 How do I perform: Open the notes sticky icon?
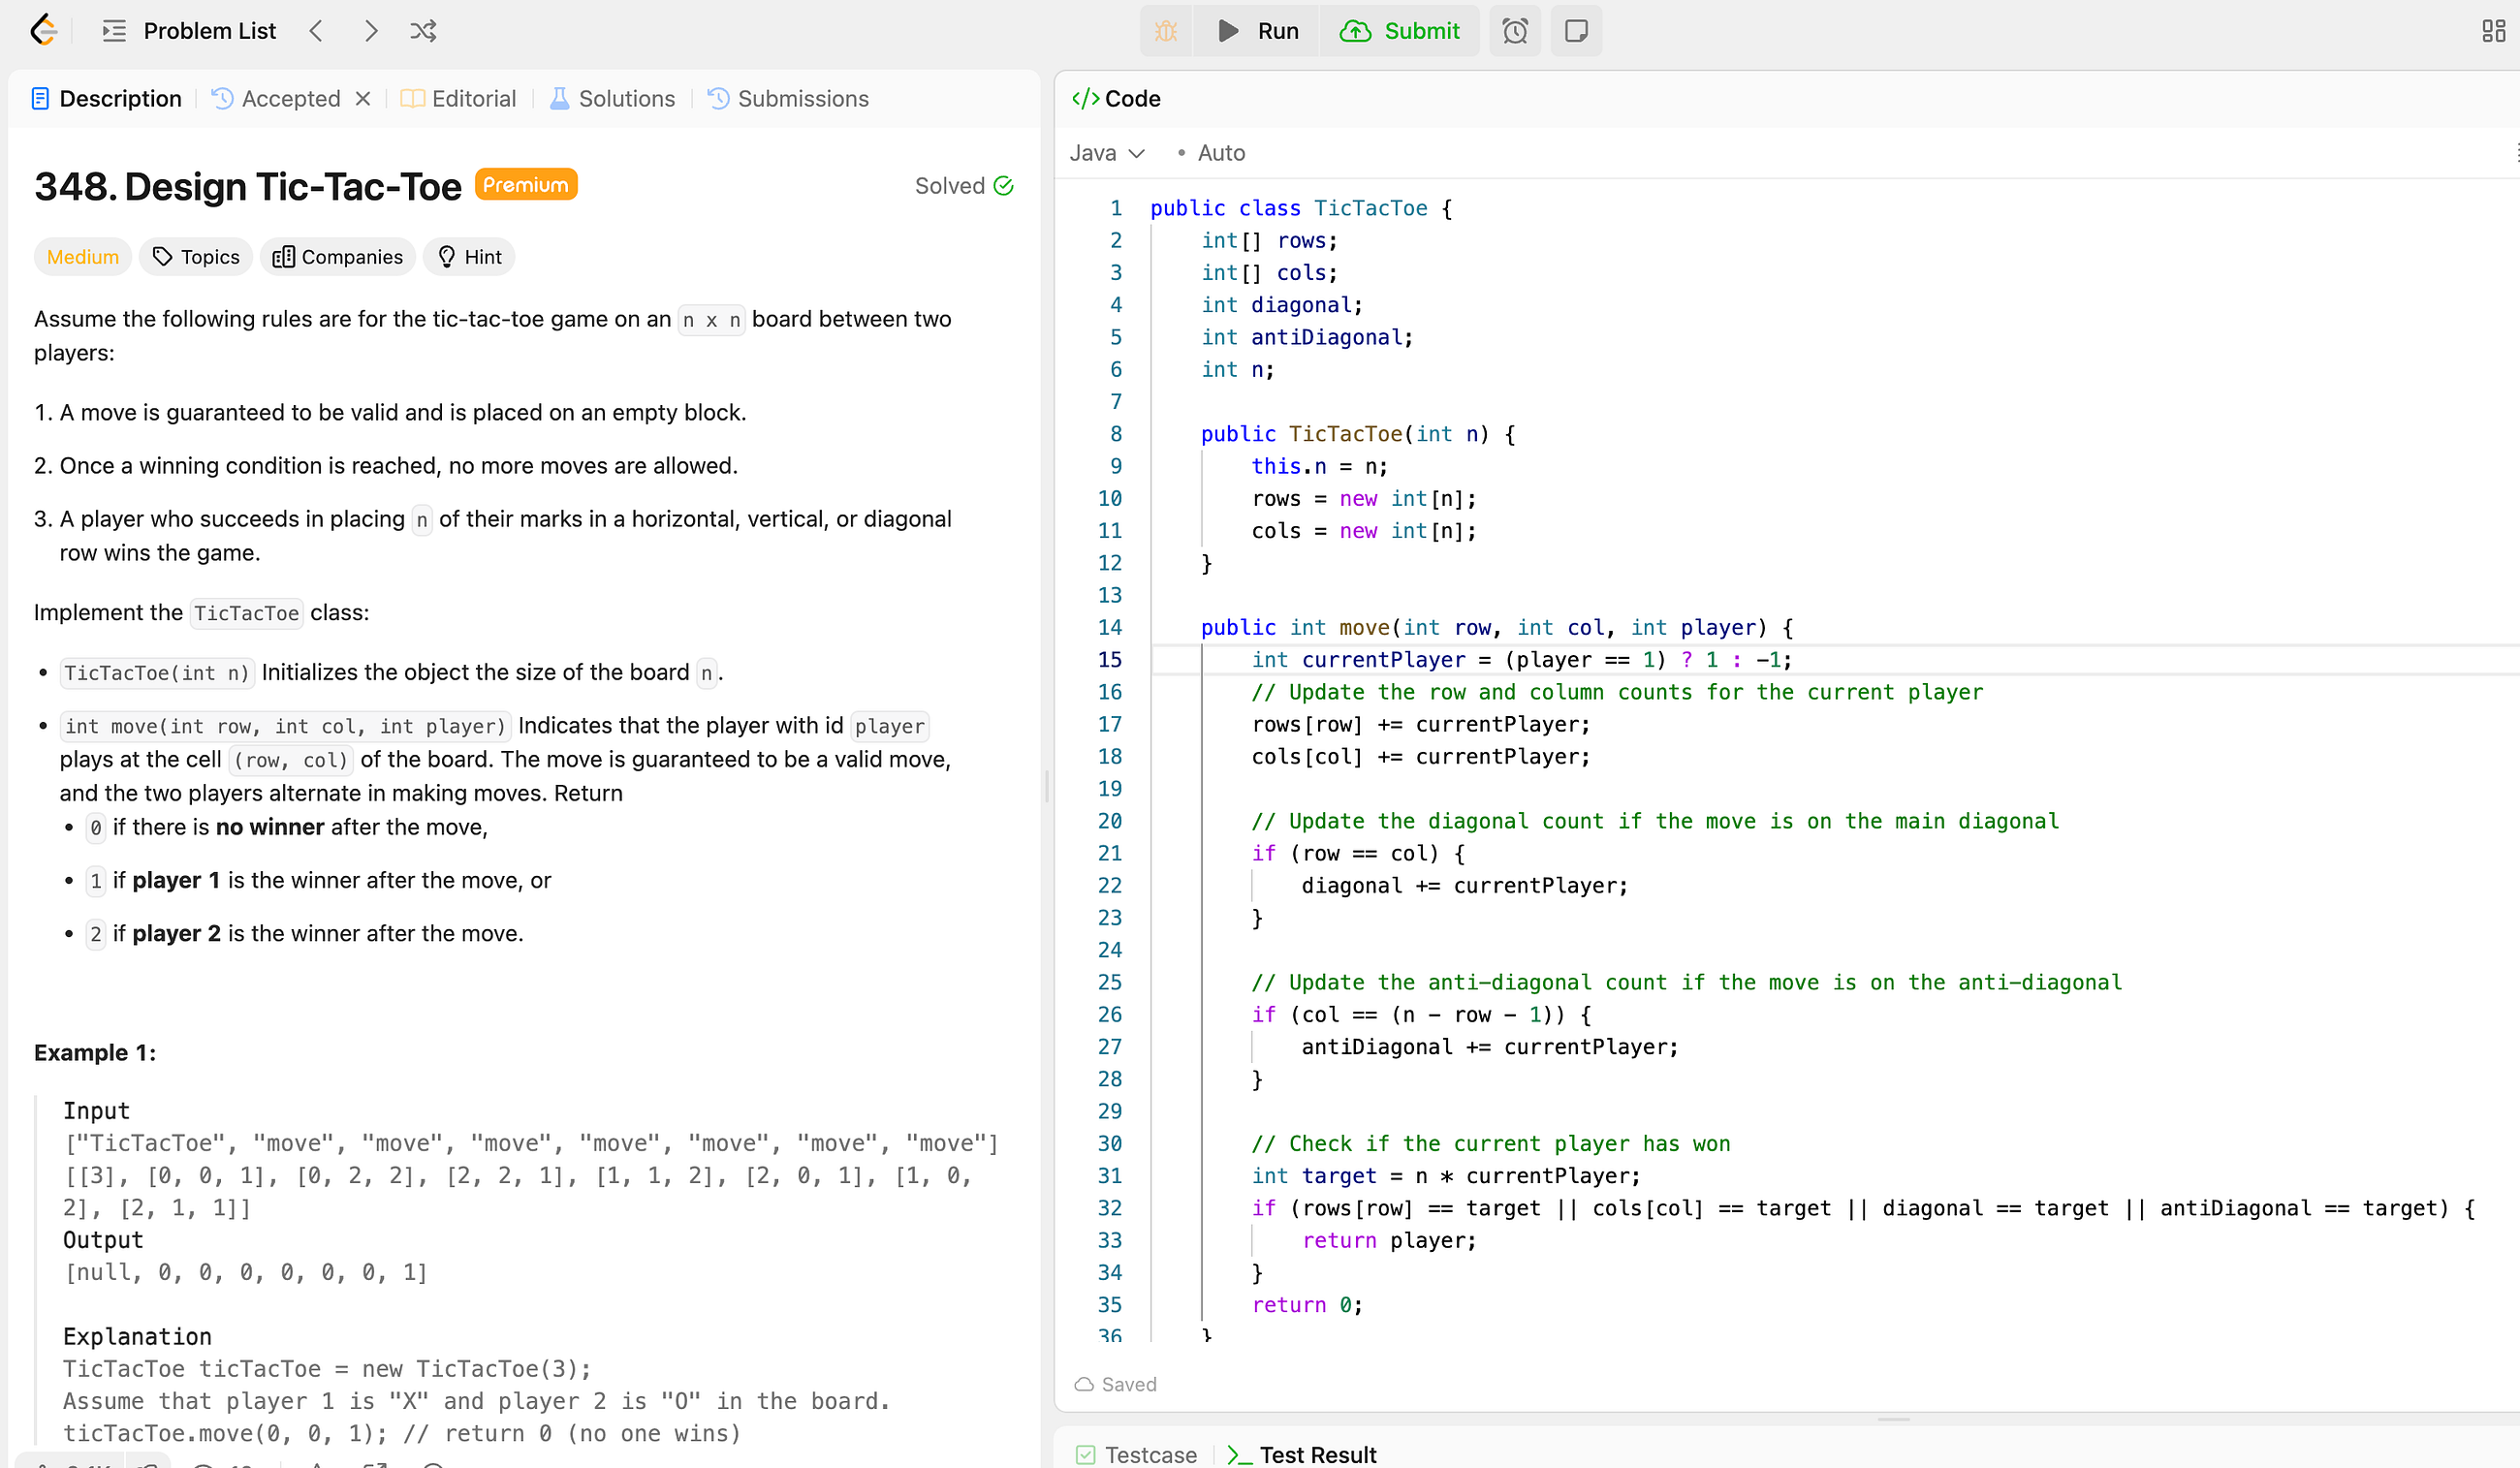1576,31
